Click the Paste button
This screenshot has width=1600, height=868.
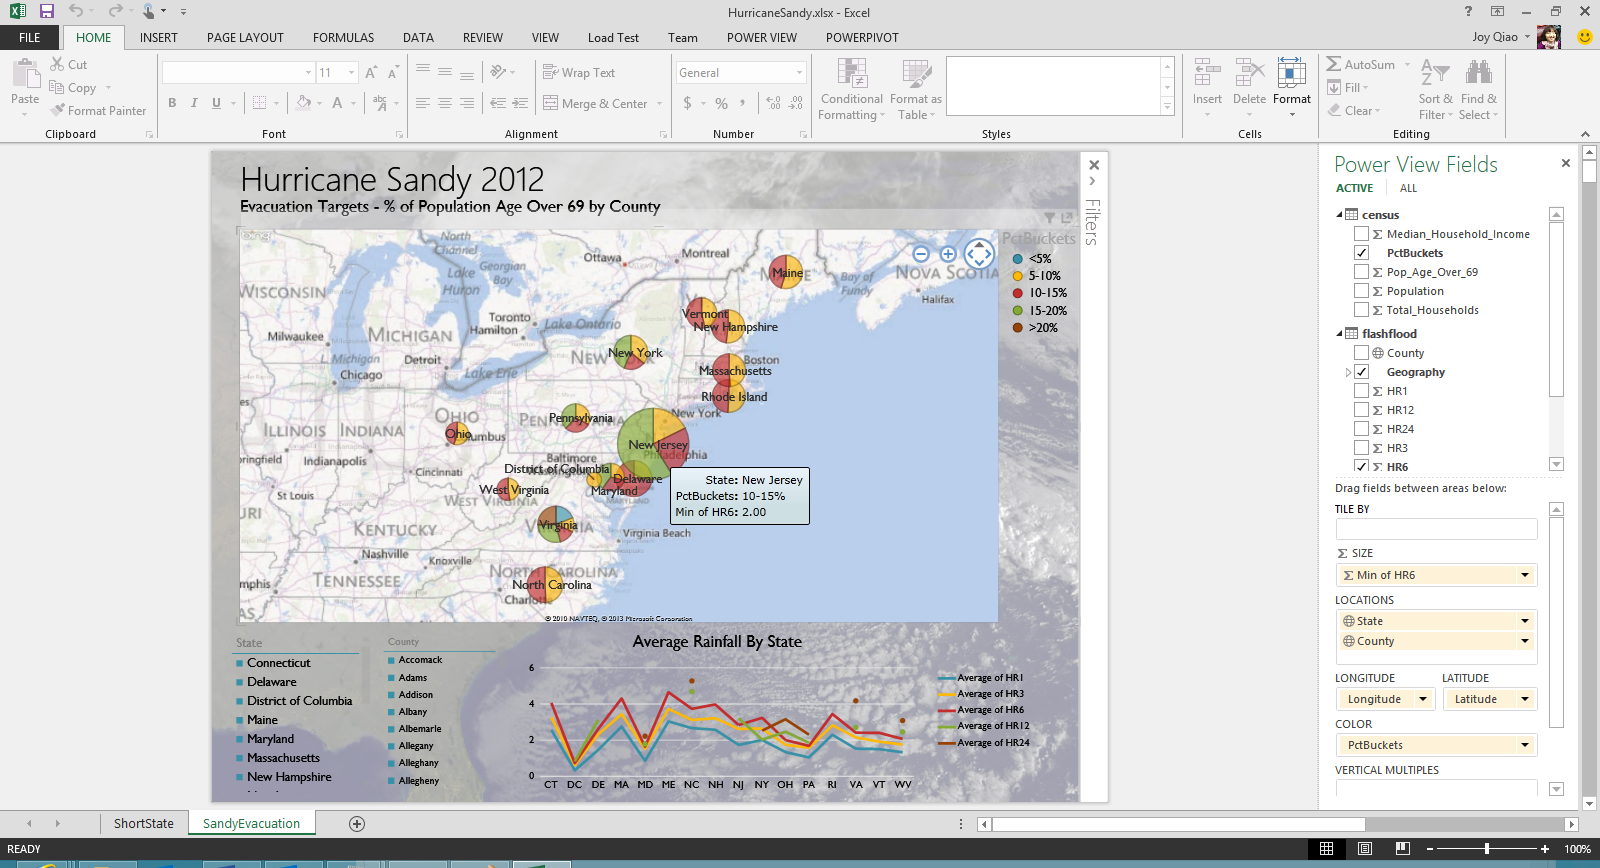tap(25, 87)
